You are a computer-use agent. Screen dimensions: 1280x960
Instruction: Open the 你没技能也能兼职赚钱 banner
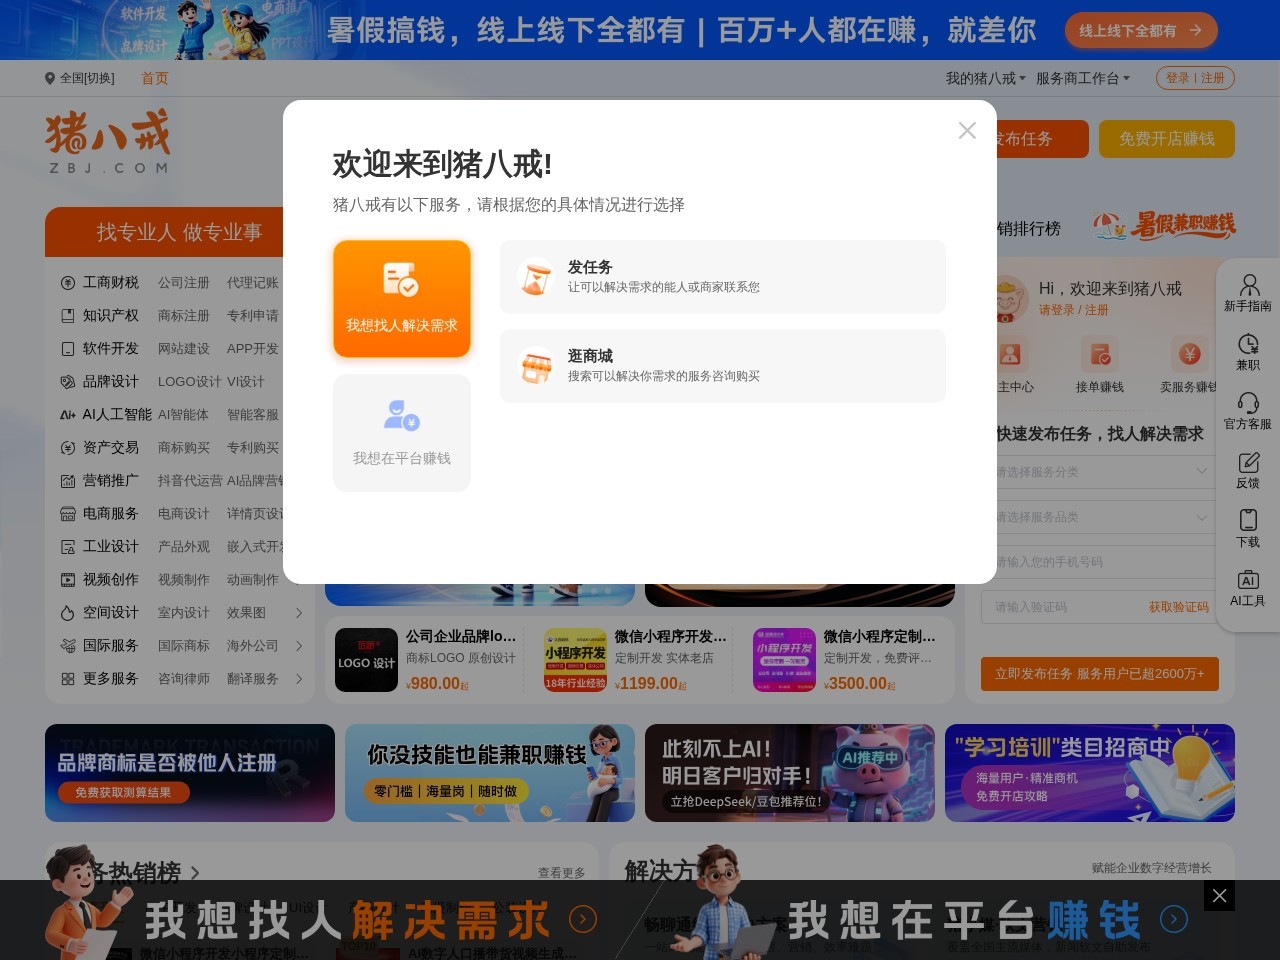[490, 773]
